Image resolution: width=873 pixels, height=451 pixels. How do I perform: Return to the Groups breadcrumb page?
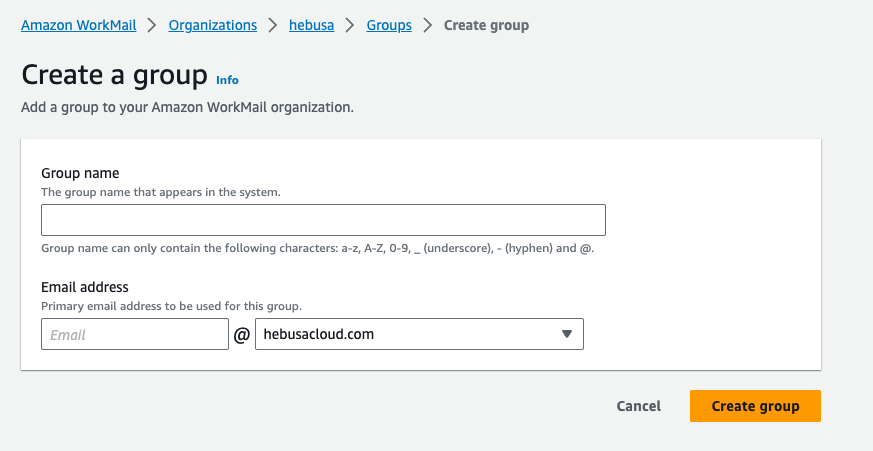click(389, 25)
